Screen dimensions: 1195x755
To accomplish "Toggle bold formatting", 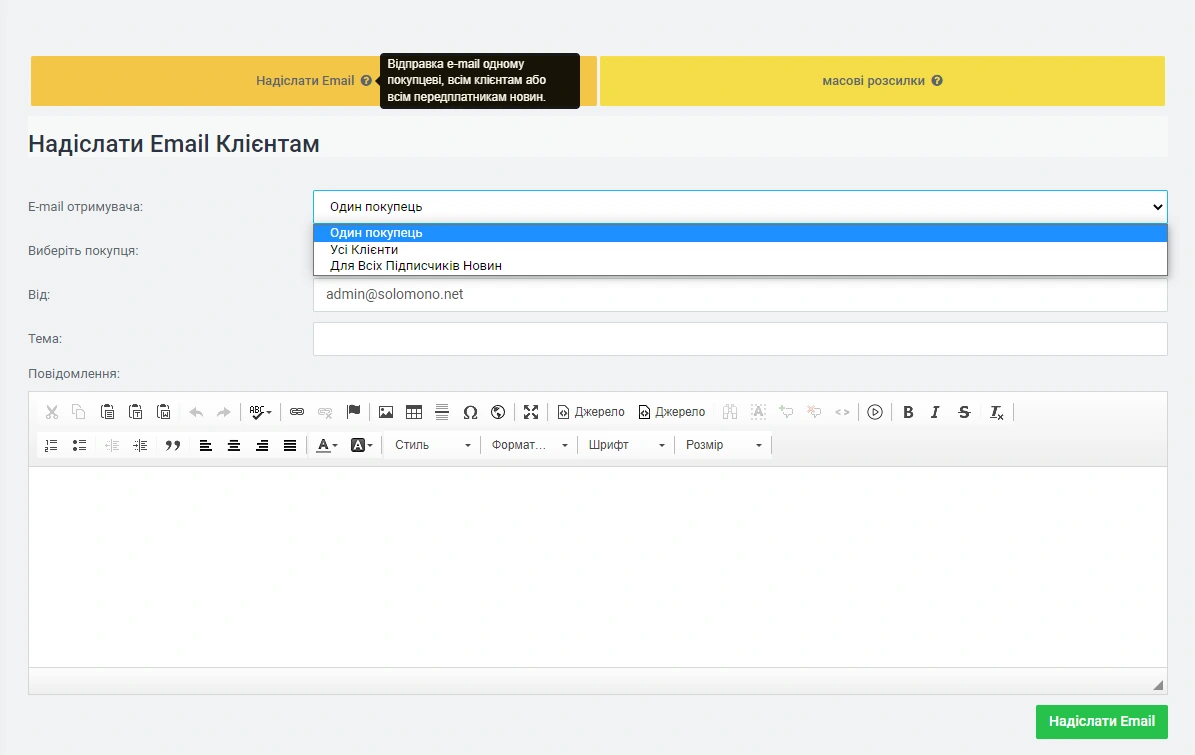I will click(908, 412).
